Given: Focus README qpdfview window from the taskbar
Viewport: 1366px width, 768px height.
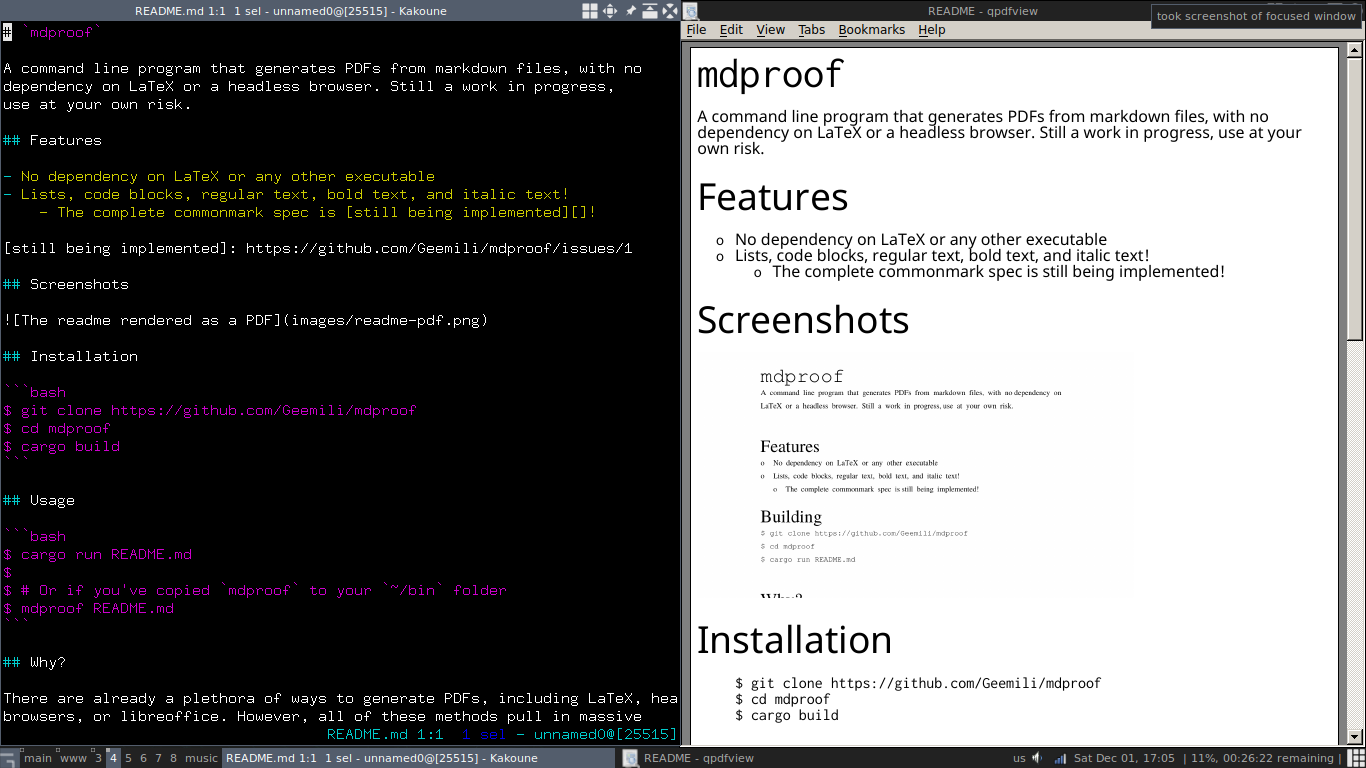Looking at the screenshot, I should pos(814,758).
